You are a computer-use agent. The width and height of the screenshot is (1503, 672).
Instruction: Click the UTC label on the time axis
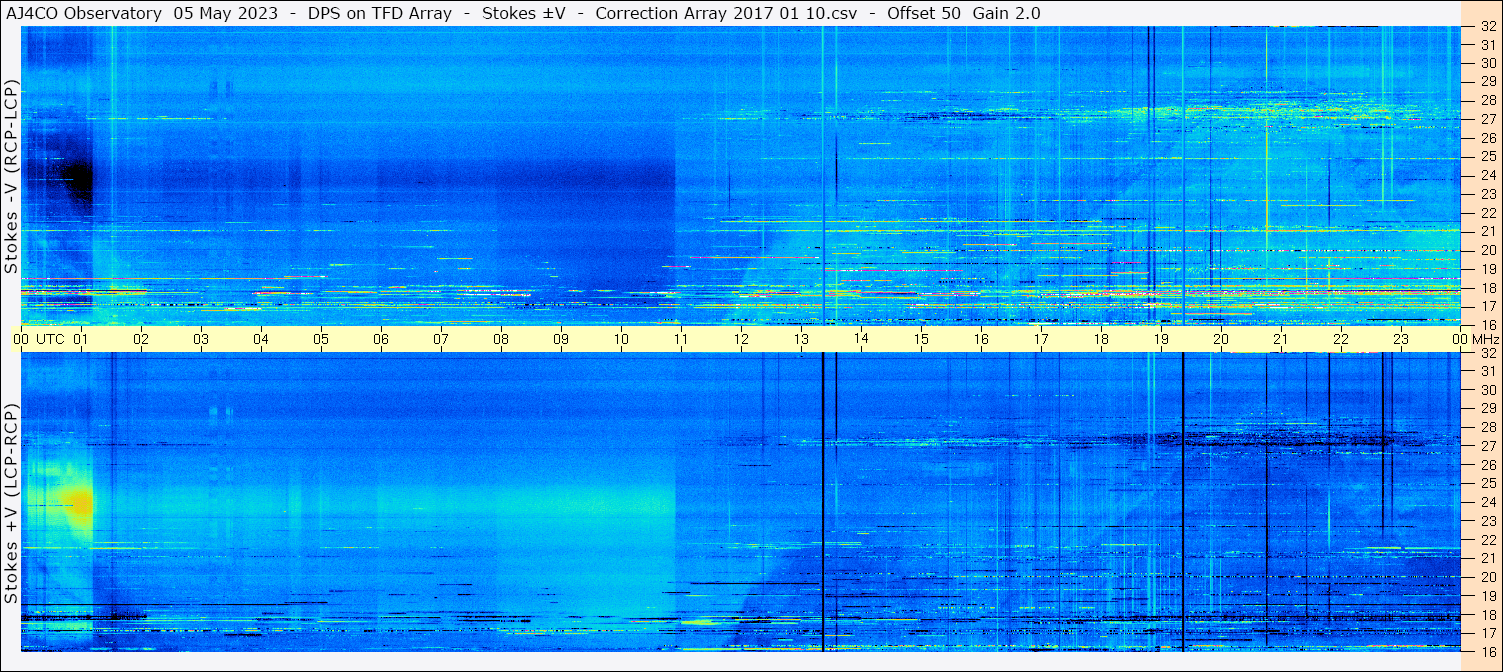point(51,339)
